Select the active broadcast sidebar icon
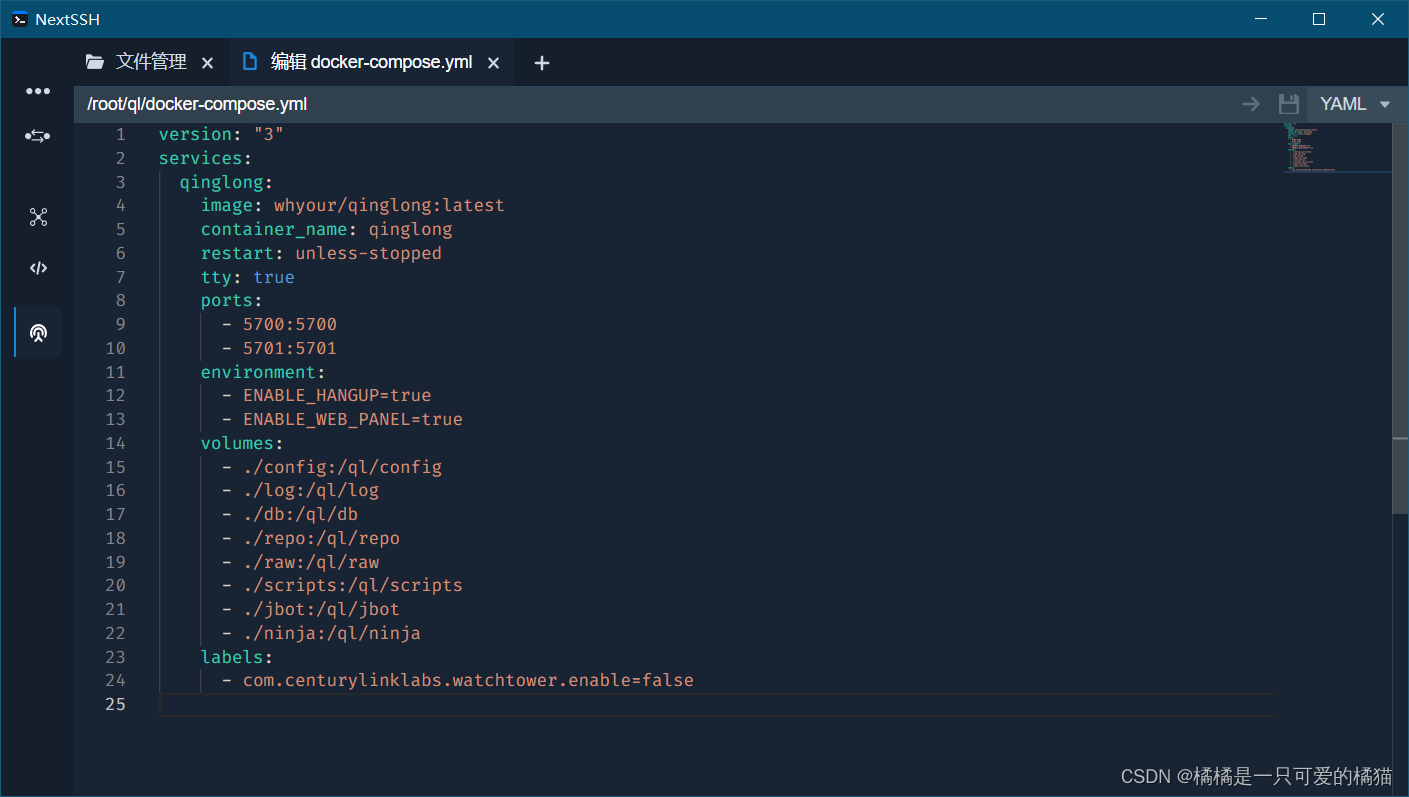The image size is (1409, 797). pyautogui.click(x=38, y=332)
